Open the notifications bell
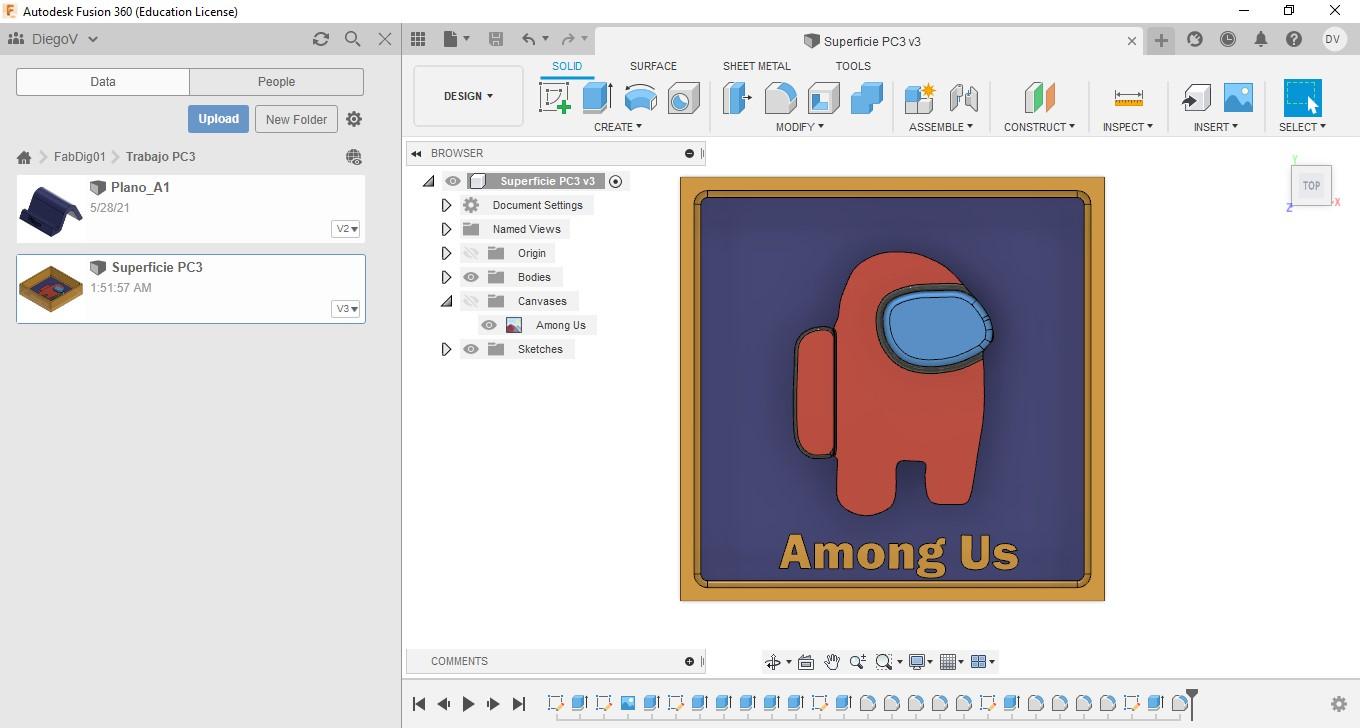1360x728 pixels. [1261, 39]
